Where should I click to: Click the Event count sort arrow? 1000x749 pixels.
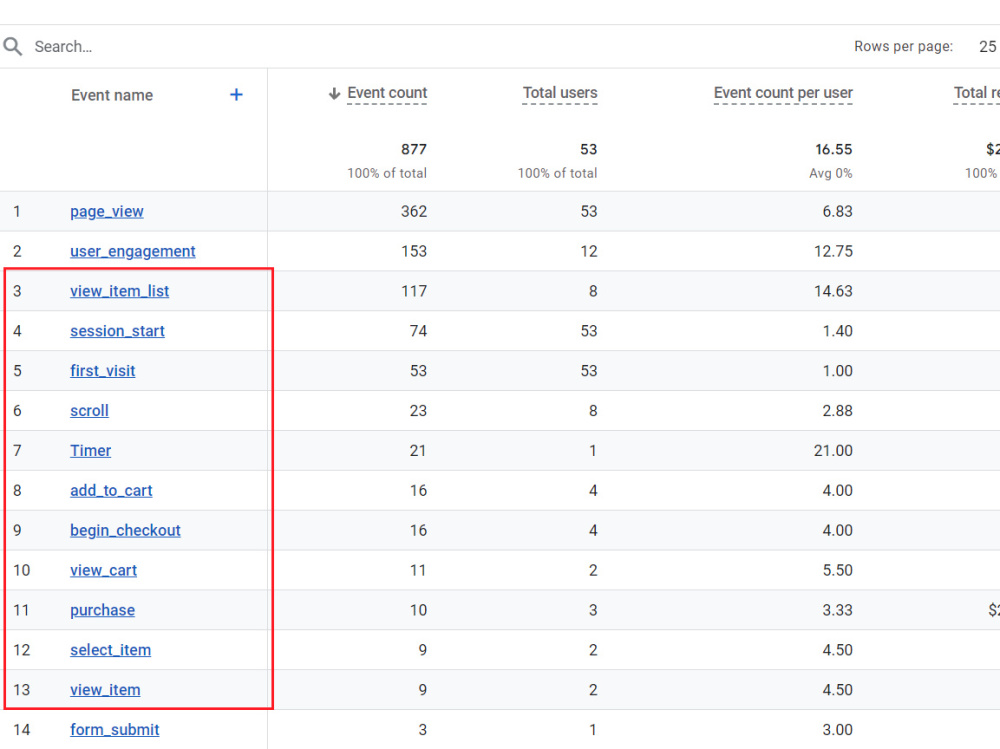click(334, 94)
